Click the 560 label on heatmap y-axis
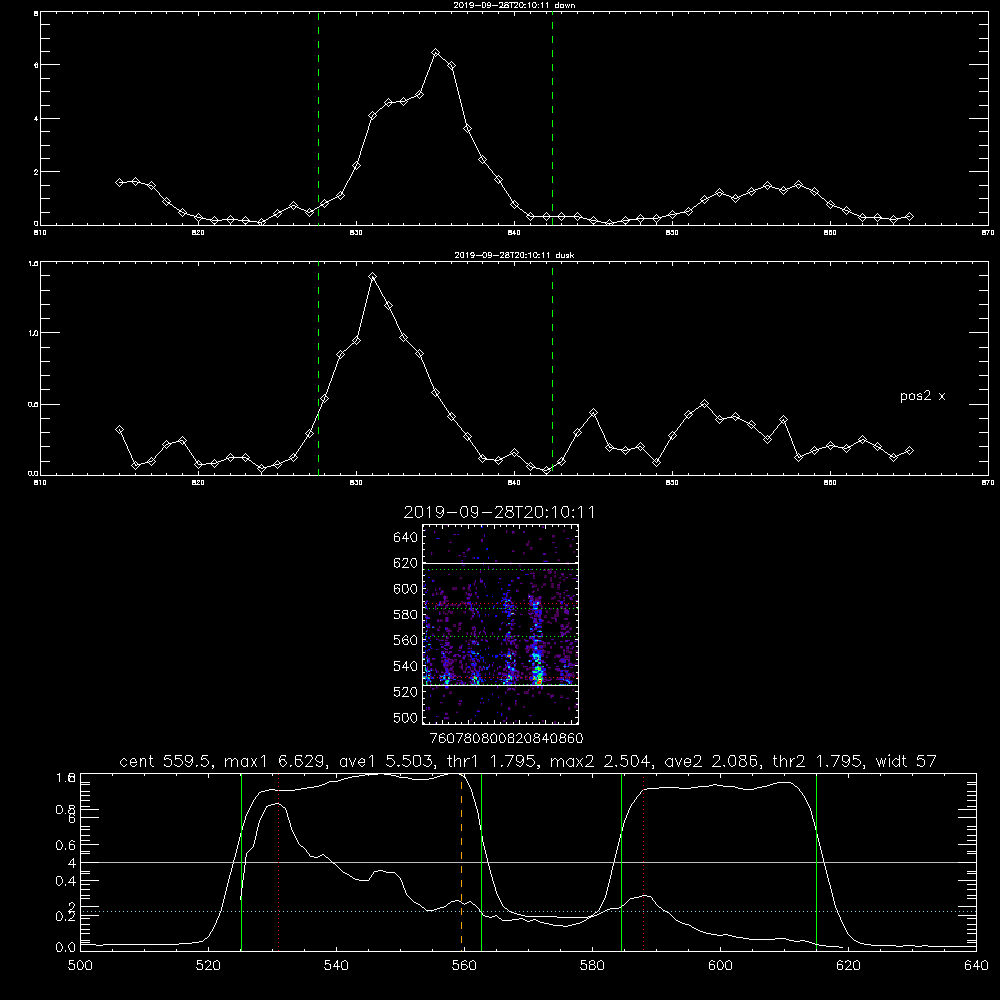1000x1000 pixels. pyautogui.click(x=406, y=640)
